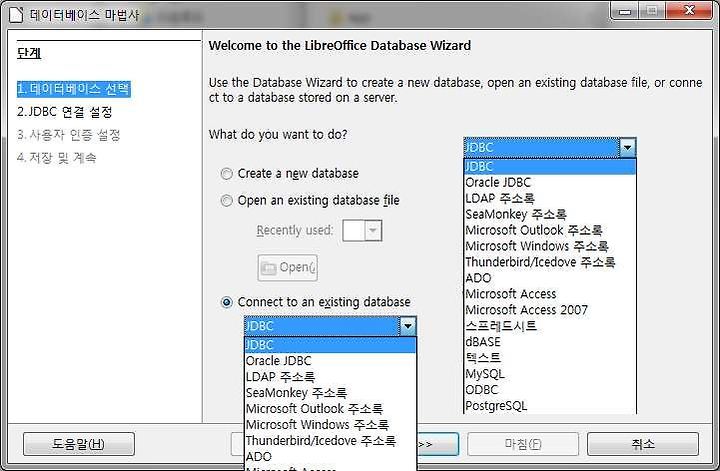Choose PostgreSQL from the database type list

(550, 406)
